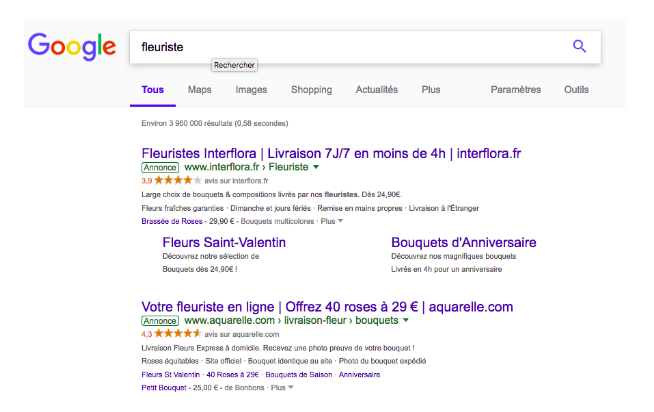
Task: Click the Google logo
Action: point(72,46)
